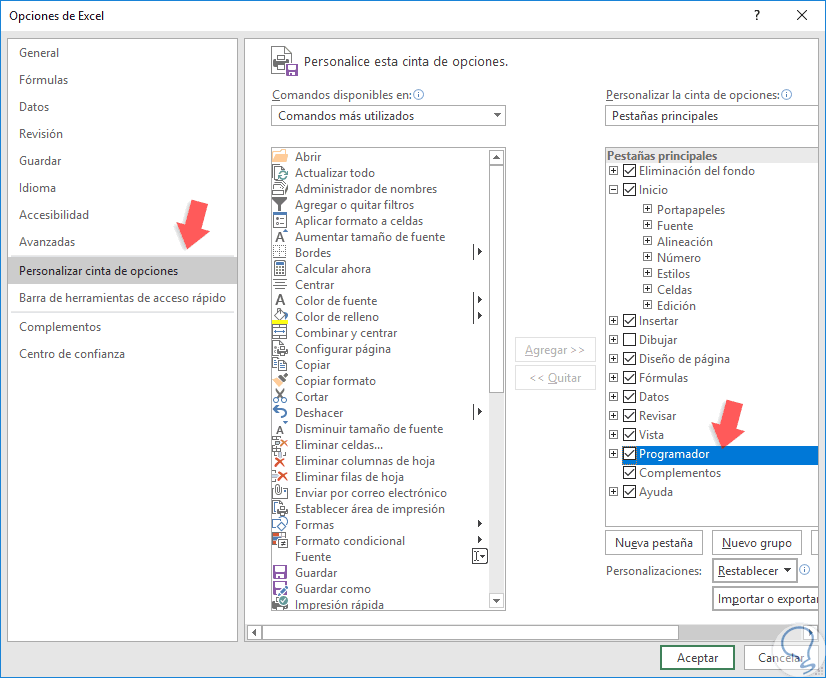Open the Fórmulas options category
Image resolution: width=826 pixels, height=678 pixels.
tap(122, 80)
